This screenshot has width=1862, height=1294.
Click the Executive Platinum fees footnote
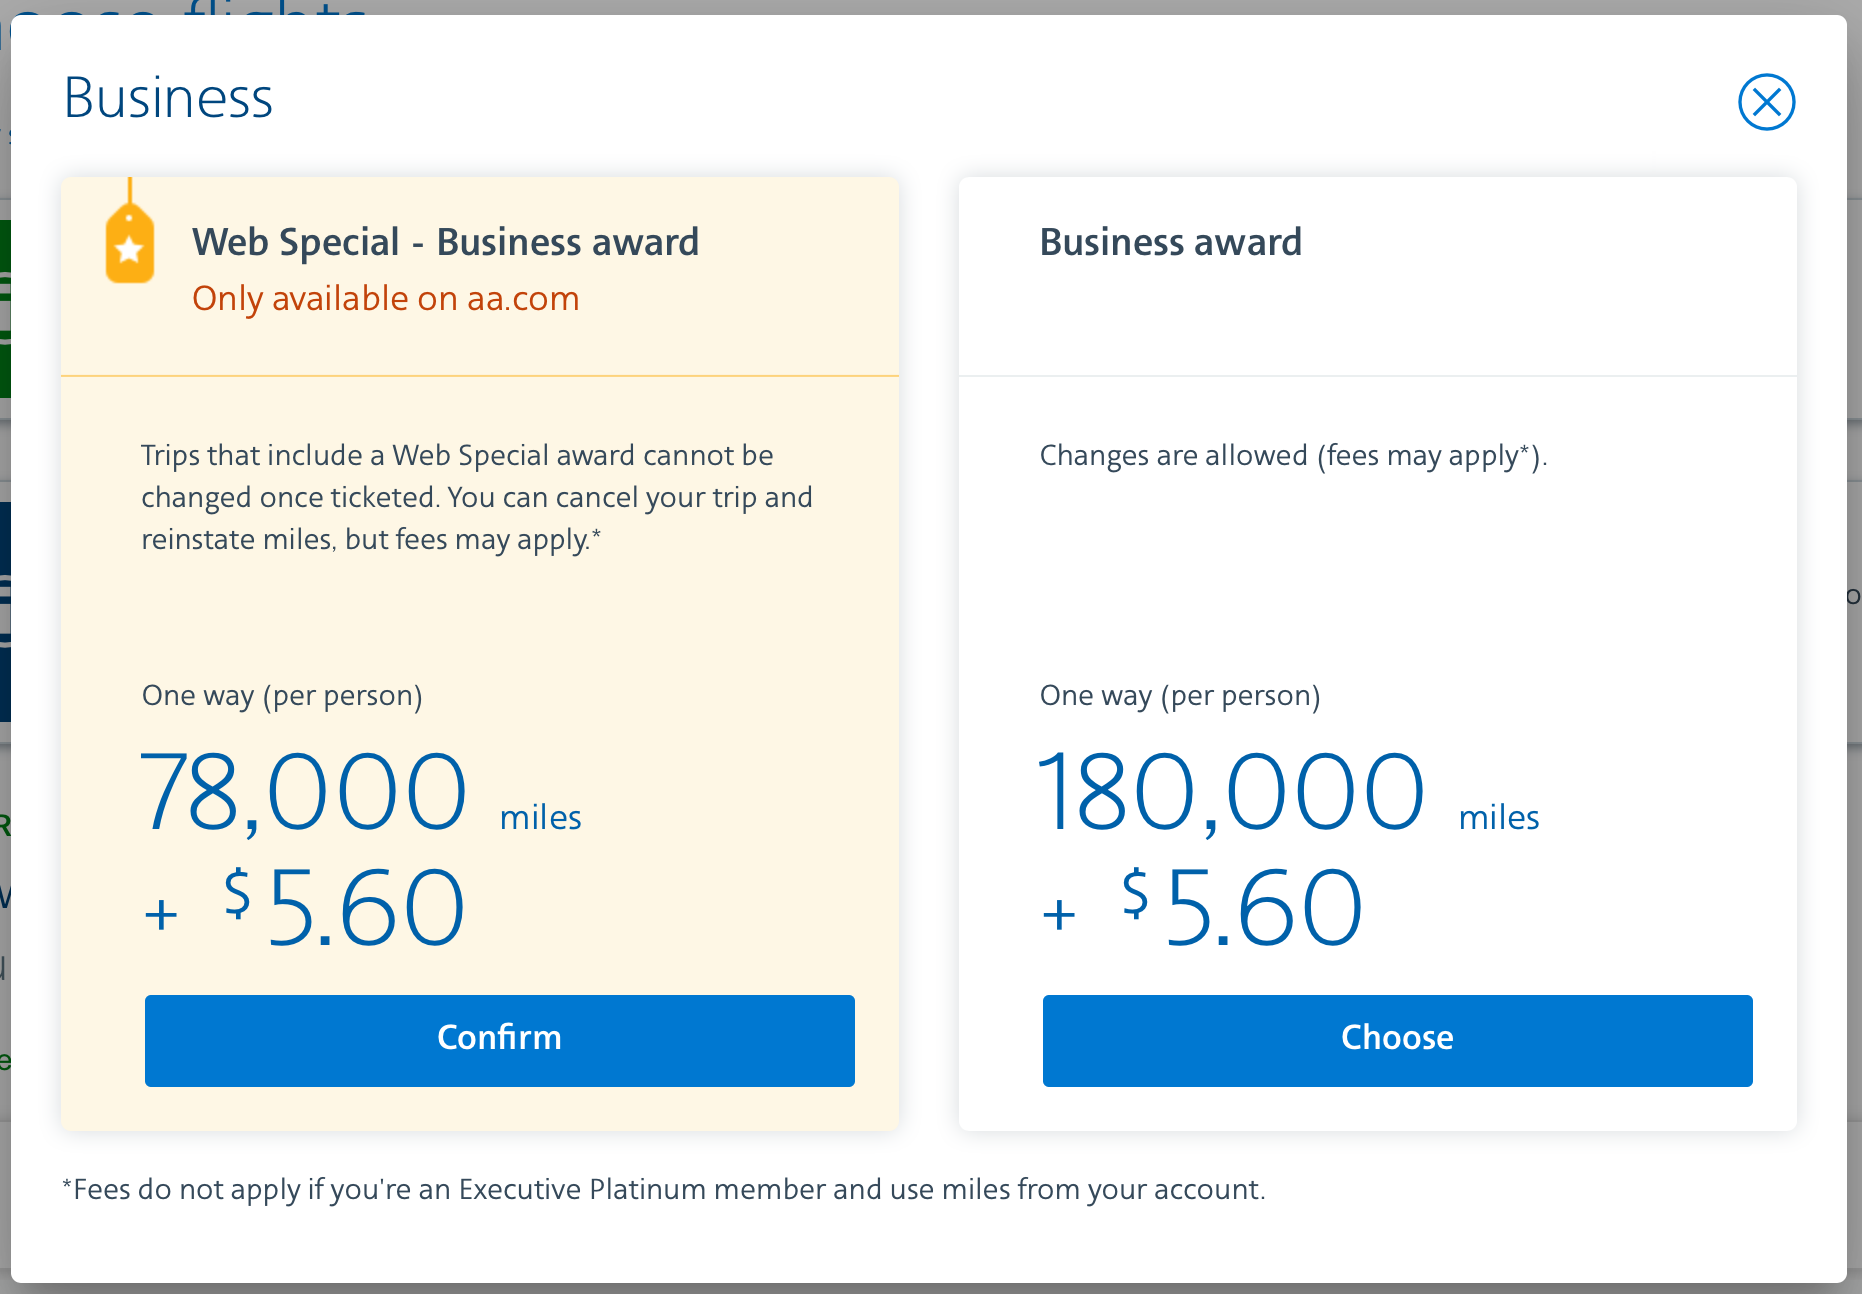pos(664,1189)
